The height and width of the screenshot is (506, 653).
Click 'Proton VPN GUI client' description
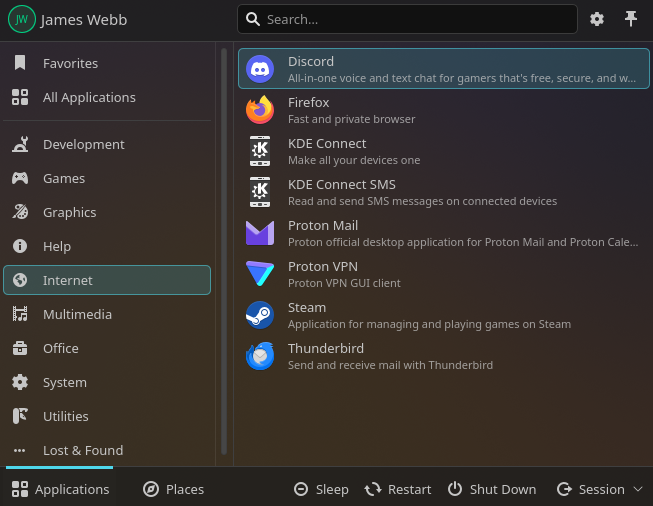[344, 283]
